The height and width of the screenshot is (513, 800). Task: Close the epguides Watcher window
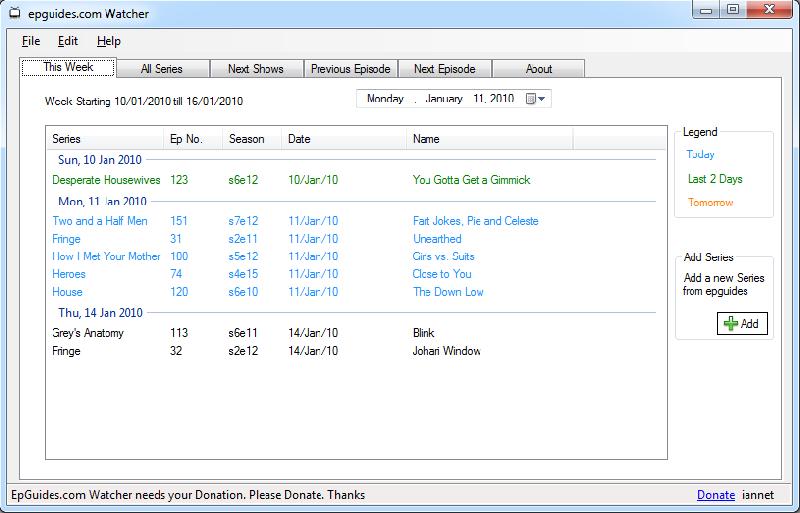coord(770,10)
